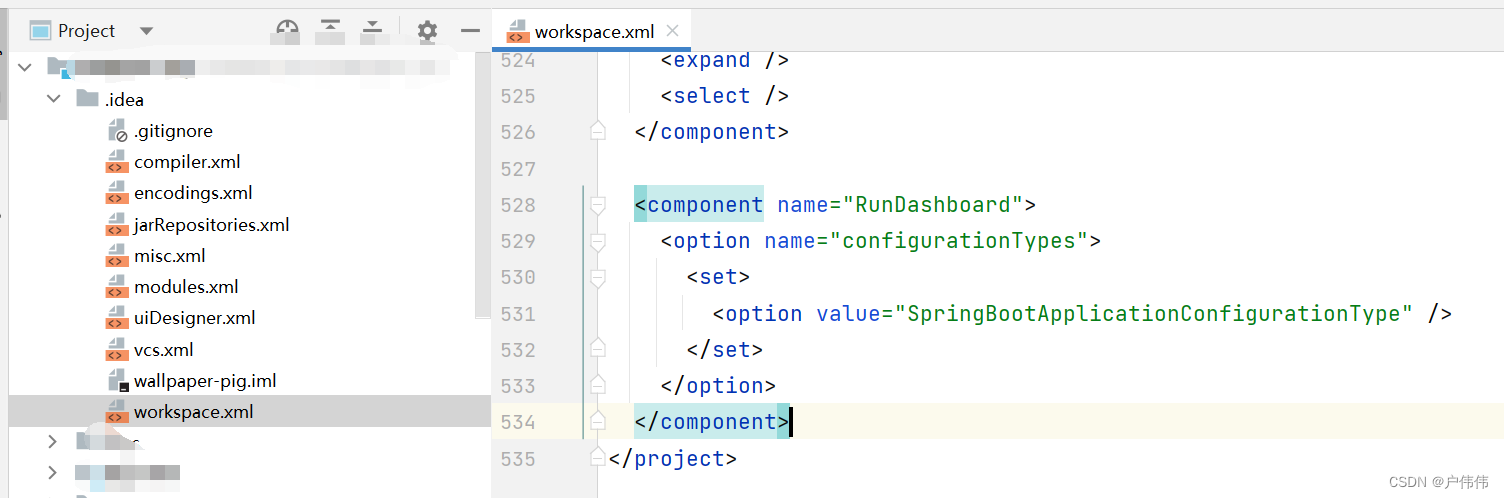The image size is (1504, 498).
Task: Click the Select Opened File locate icon
Action: pyautogui.click(x=287, y=31)
